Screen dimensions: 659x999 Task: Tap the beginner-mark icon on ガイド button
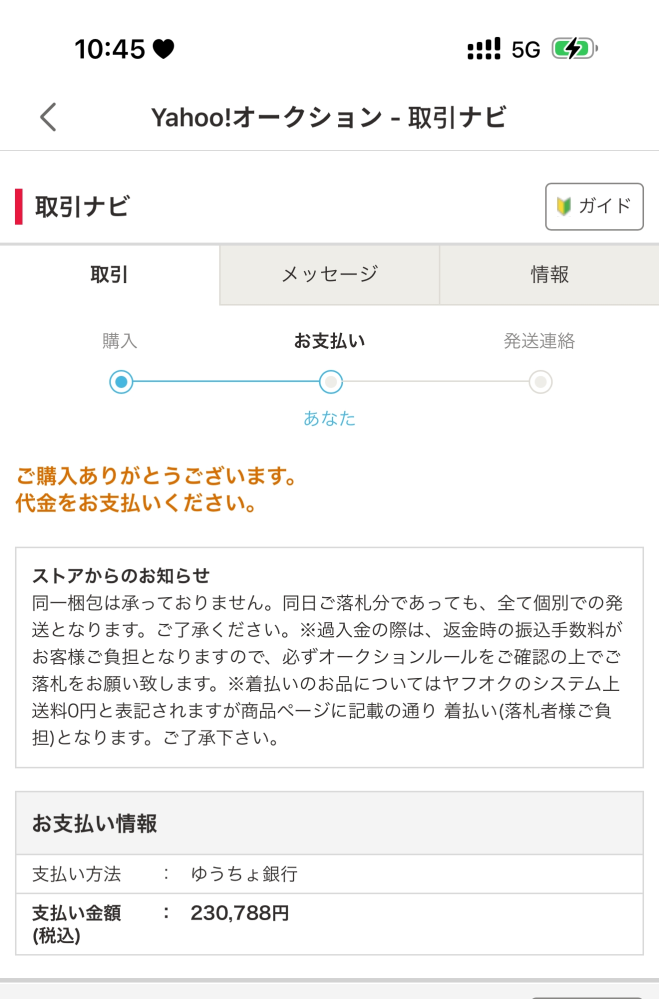tap(564, 207)
